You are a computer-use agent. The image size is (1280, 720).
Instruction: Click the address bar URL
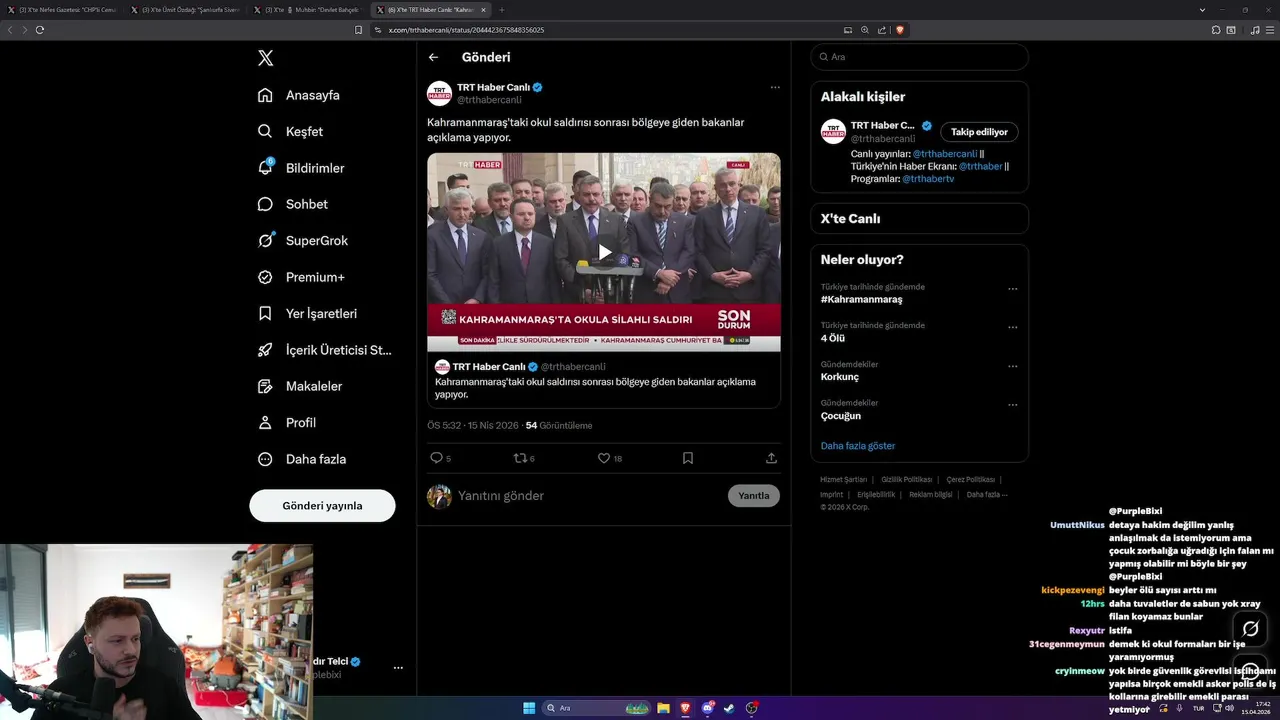[466, 30]
